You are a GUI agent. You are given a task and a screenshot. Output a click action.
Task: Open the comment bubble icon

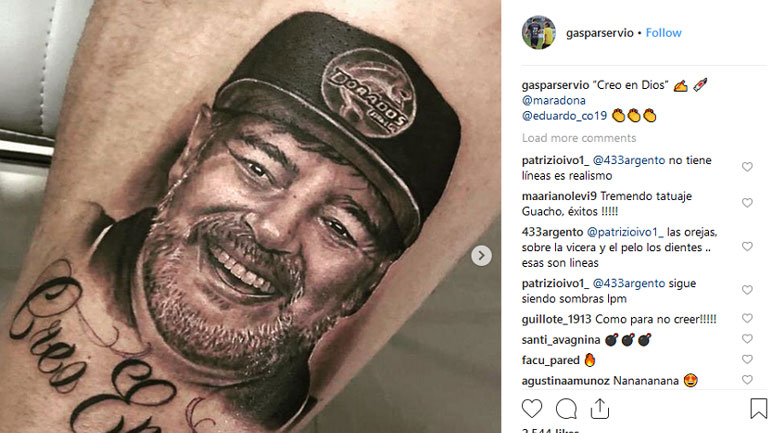point(566,409)
